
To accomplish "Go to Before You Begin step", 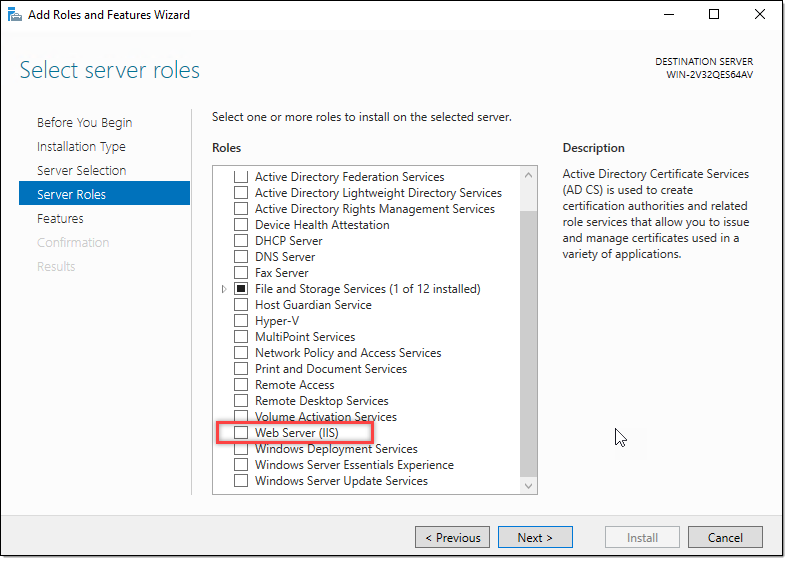I will [x=84, y=122].
